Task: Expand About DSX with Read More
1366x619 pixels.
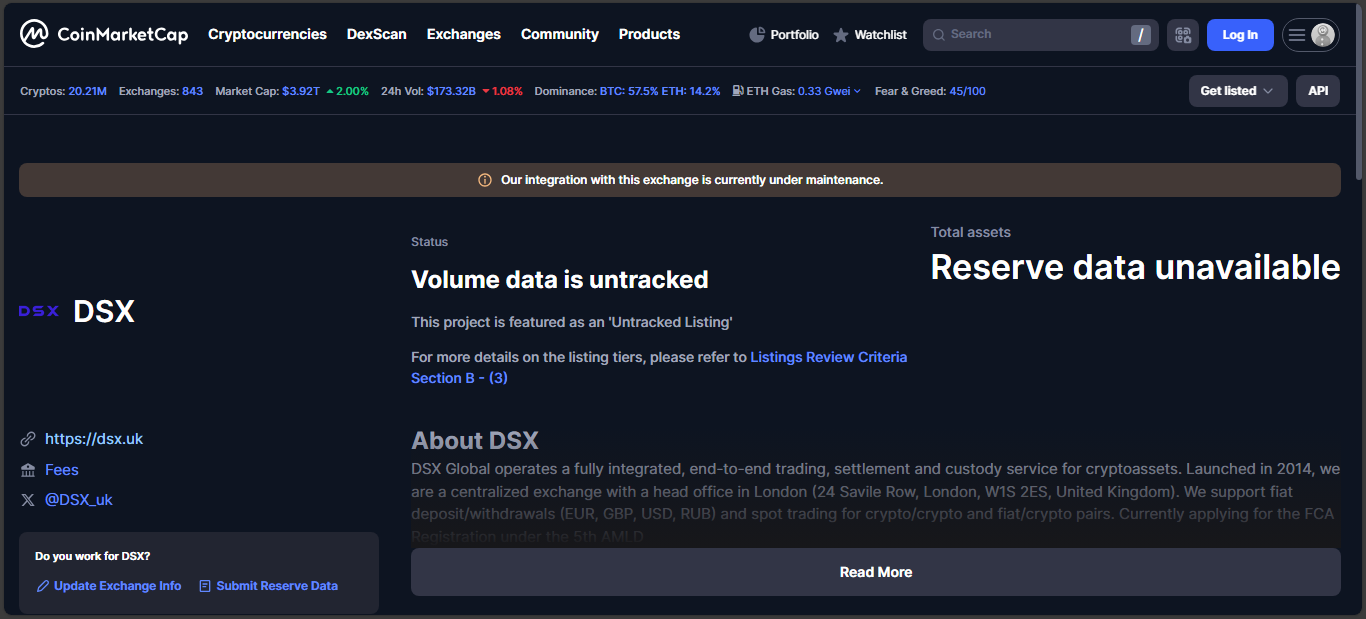Action: click(x=875, y=572)
